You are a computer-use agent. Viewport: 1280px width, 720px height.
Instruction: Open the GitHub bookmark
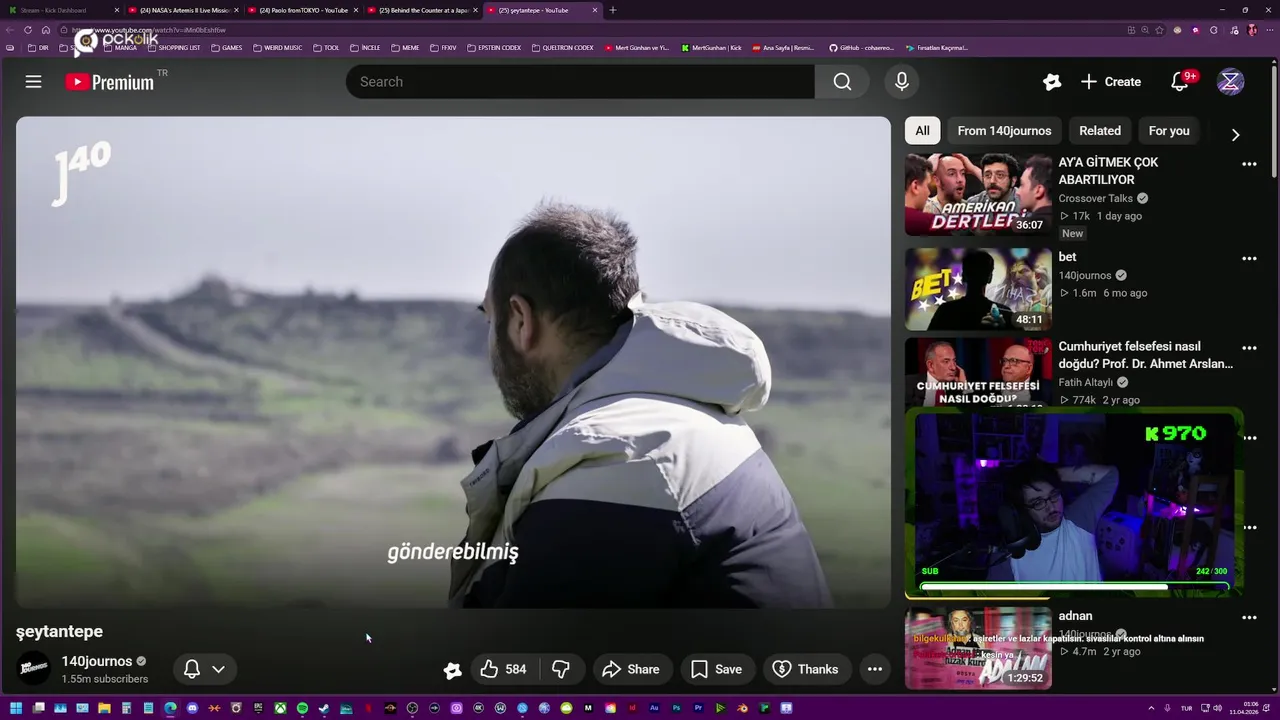pyautogui.click(x=861, y=47)
